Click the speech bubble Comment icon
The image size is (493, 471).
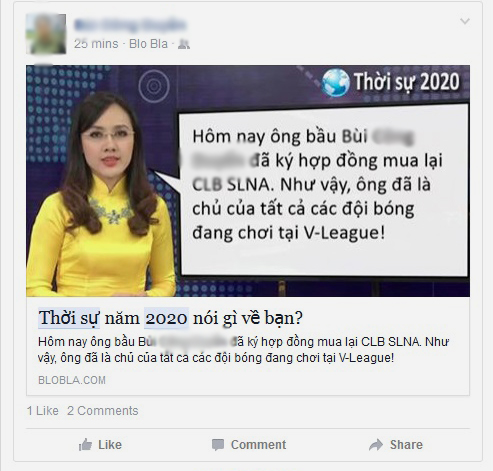[x=218, y=445]
